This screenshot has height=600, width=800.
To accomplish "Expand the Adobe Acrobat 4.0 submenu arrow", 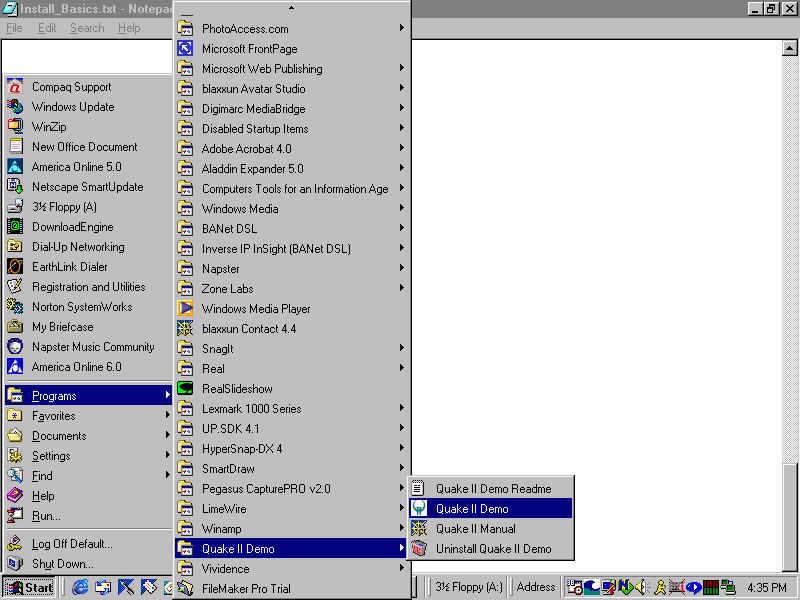I will 402,149.
